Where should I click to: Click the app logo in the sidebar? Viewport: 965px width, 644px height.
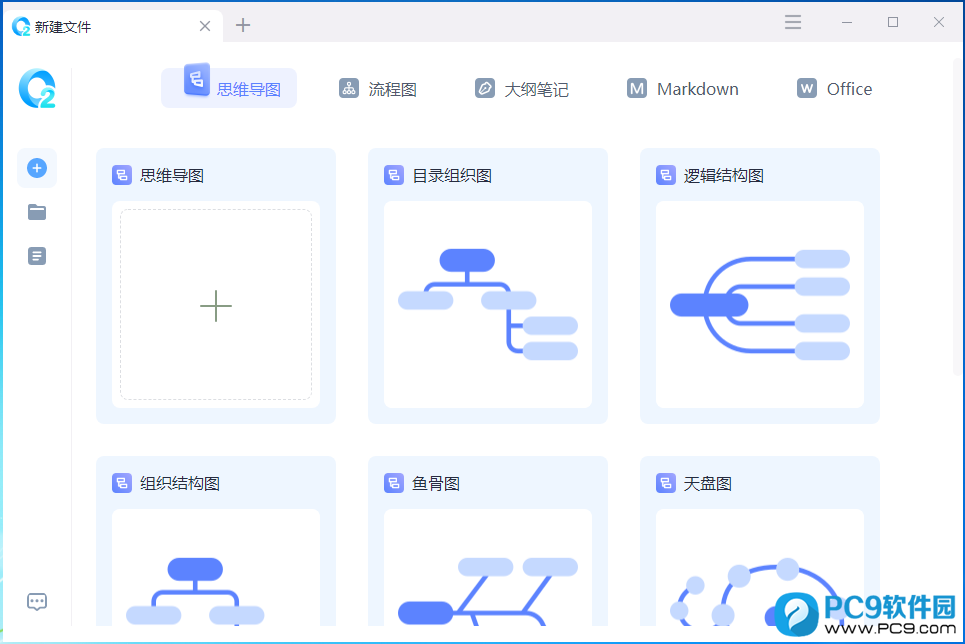click(x=37, y=89)
